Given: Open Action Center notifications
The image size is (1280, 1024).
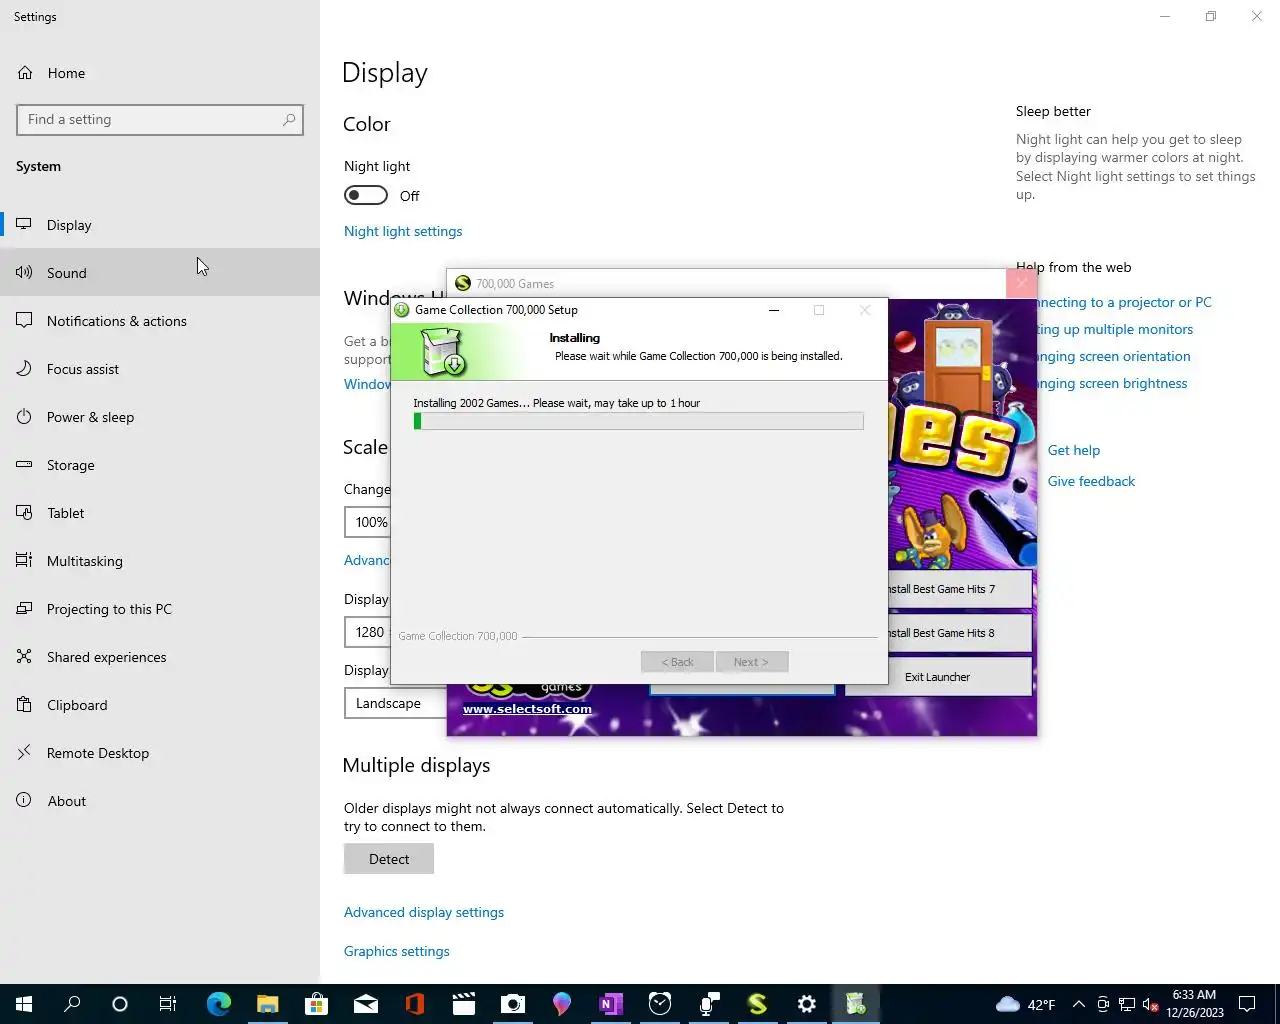Looking at the screenshot, I should coord(1247,1004).
